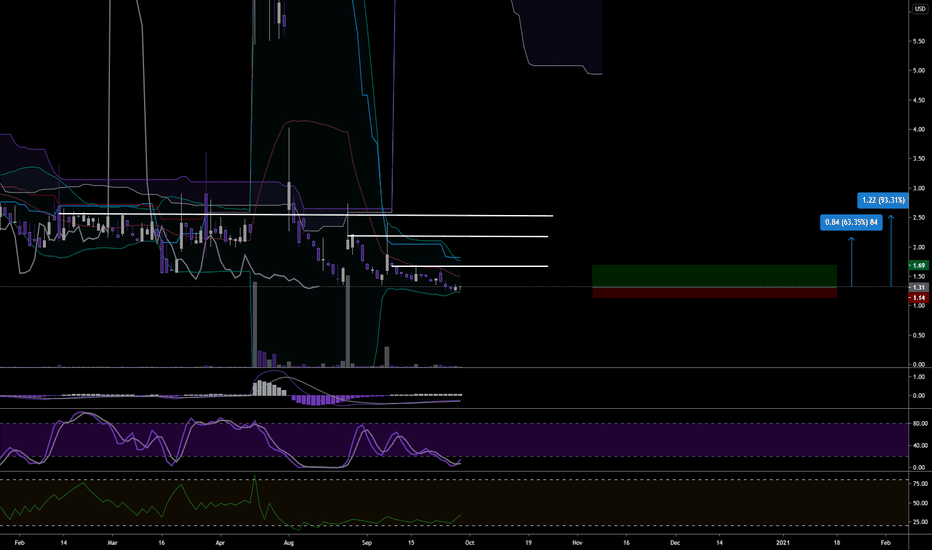The height and width of the screenshot is (550, 932).
Task: Click the 40.00 stochastic axis label
Action: 920,445
